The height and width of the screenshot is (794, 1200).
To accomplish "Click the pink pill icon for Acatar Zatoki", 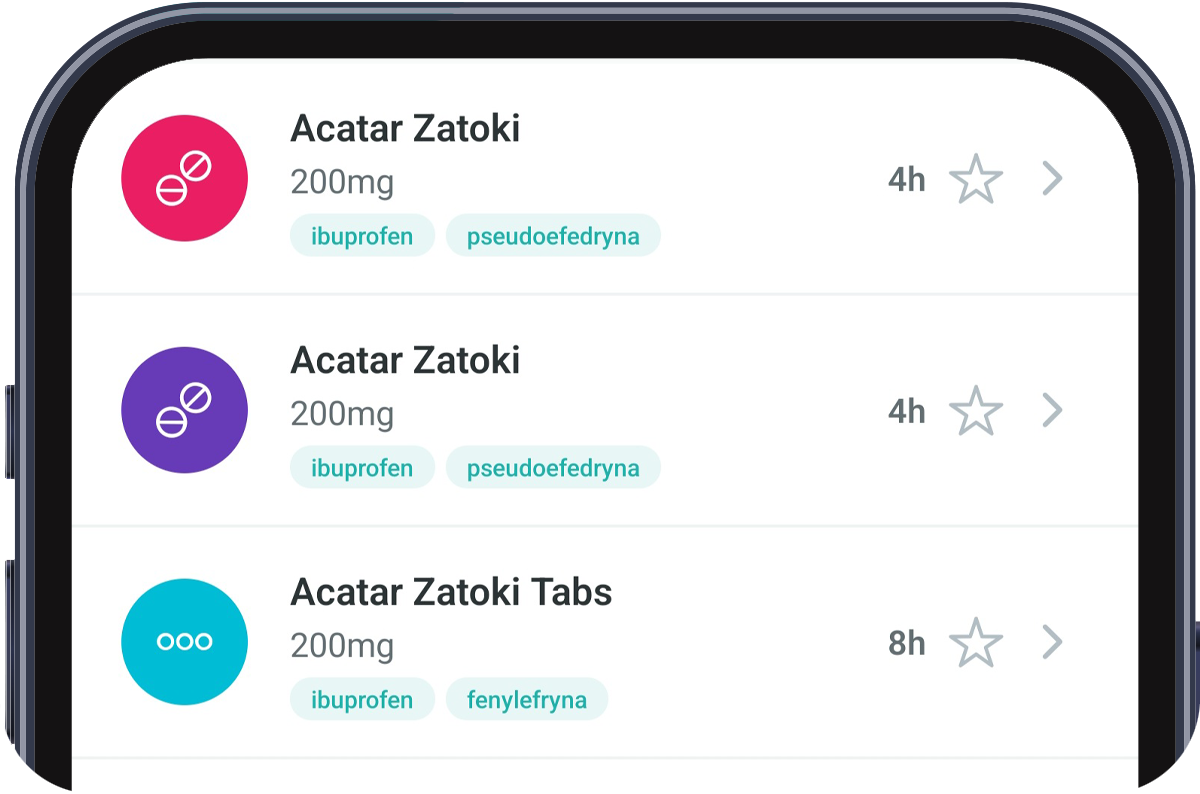I will coord(184,178).
